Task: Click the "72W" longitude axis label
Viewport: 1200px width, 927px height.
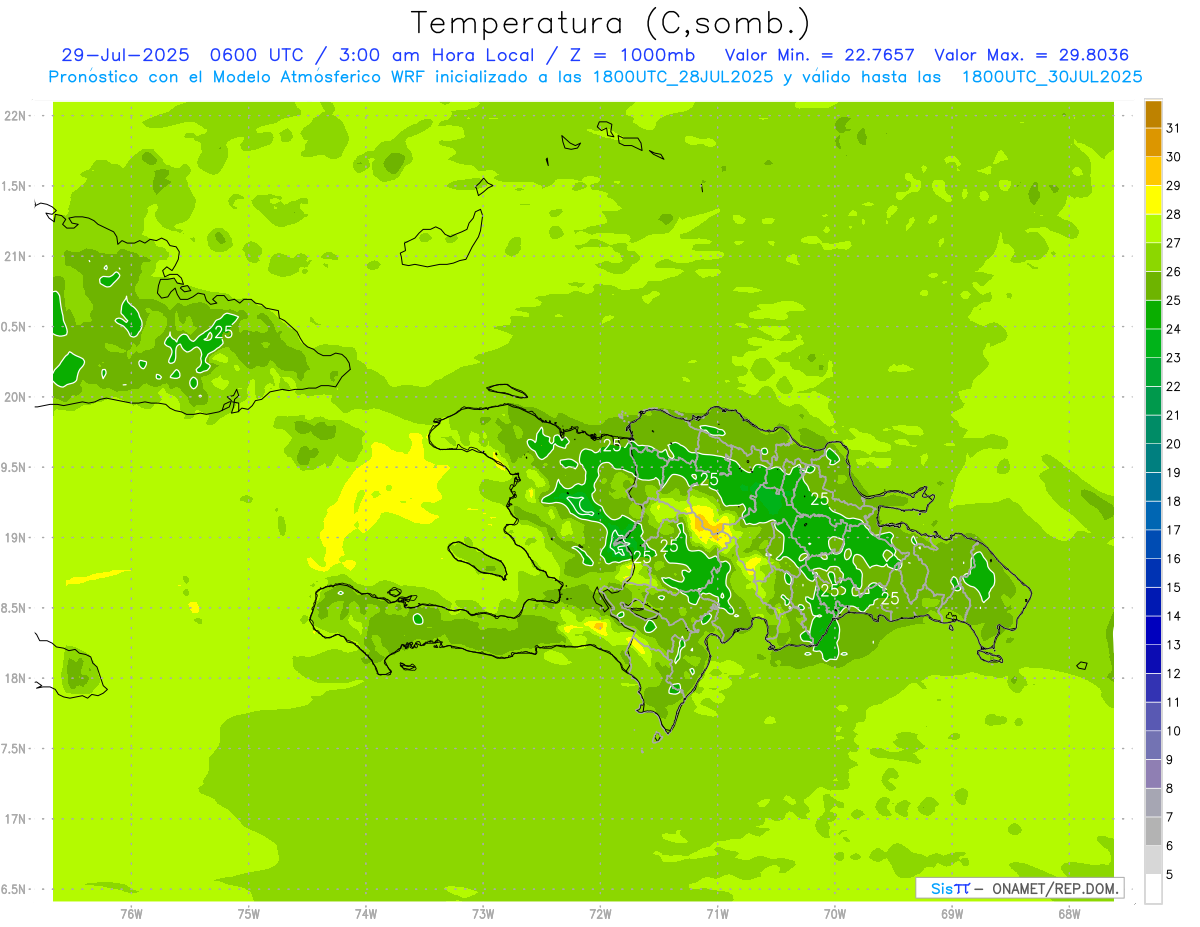Action: coord(600,913)
